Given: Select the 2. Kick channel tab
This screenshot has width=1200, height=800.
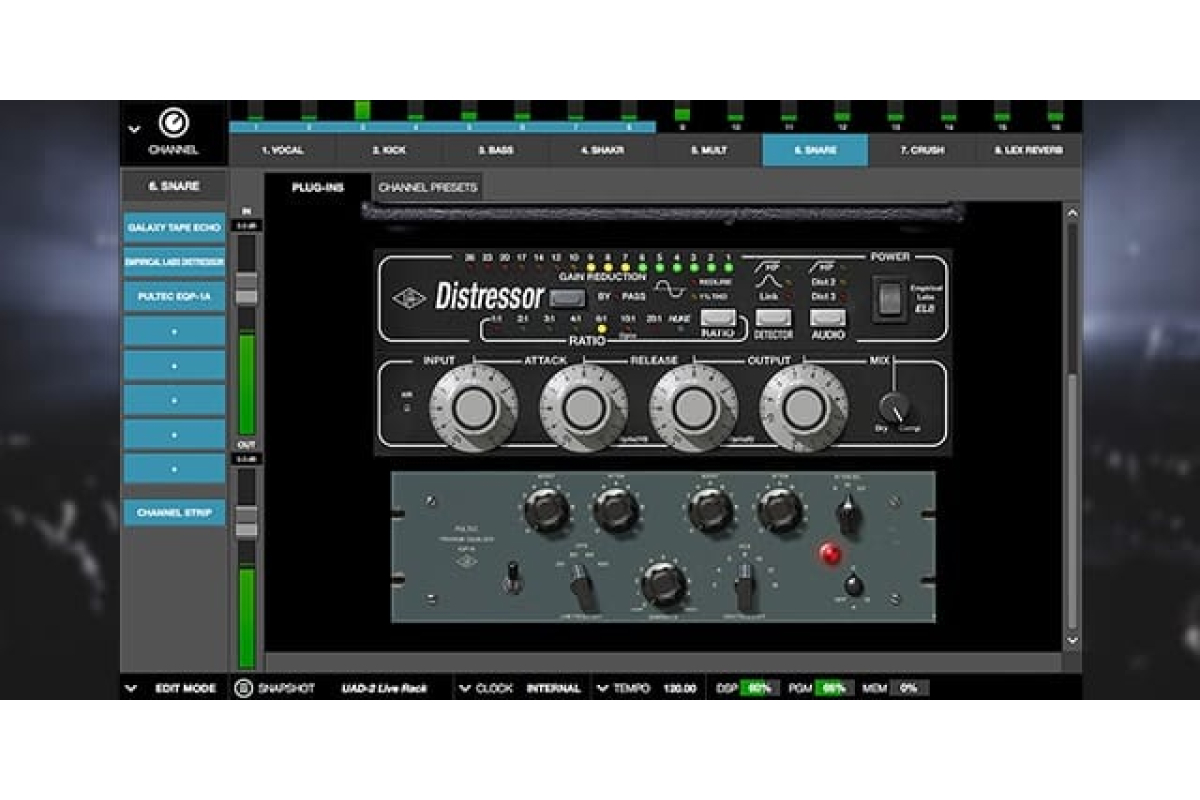Looking at the screenshot, I should pyautogui.click(x=389, y=150).
